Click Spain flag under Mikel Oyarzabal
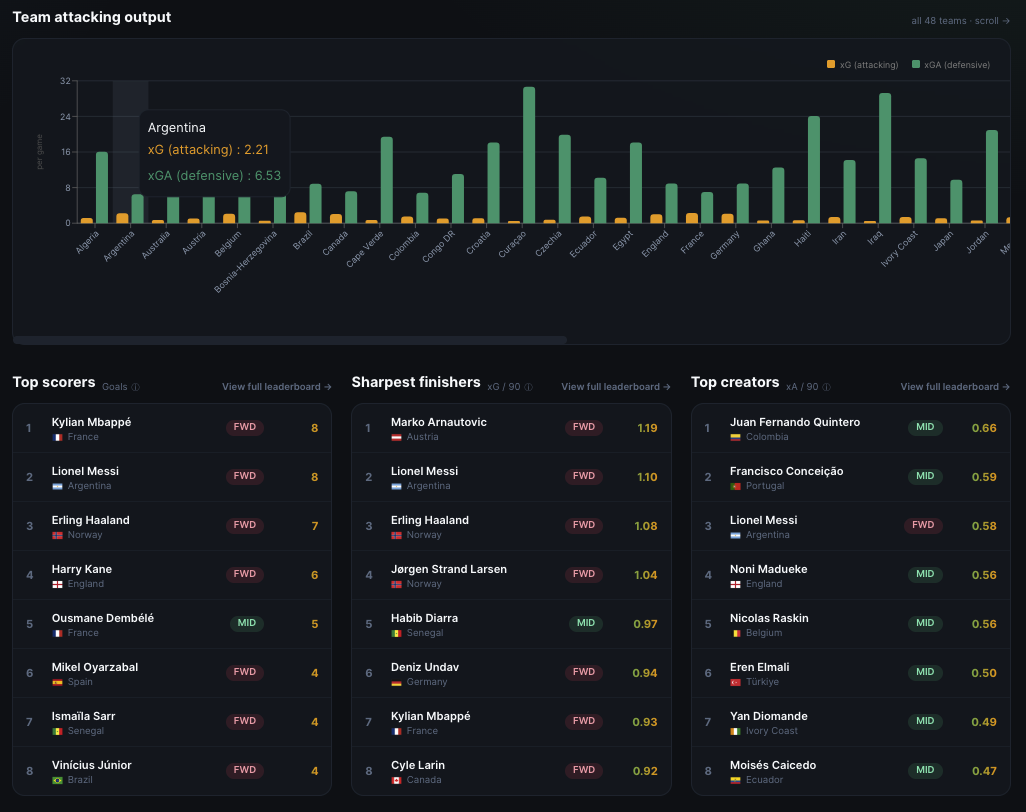This screenshot has width=1026, height=812. coord(58,682)
